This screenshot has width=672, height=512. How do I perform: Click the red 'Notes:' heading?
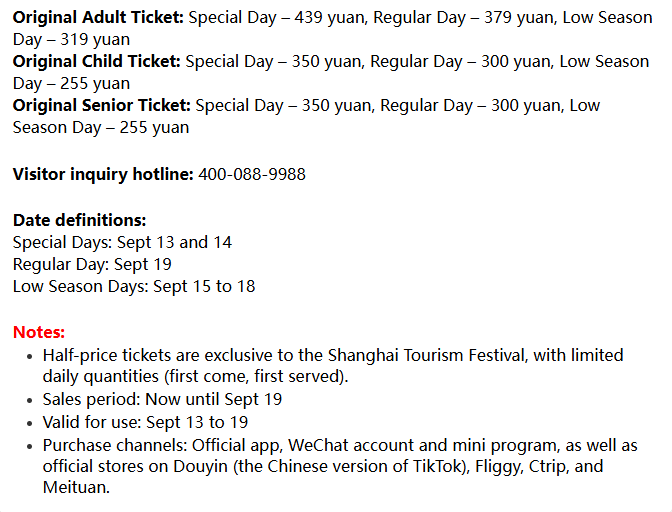pyautogui.click(x=39, y=332)
